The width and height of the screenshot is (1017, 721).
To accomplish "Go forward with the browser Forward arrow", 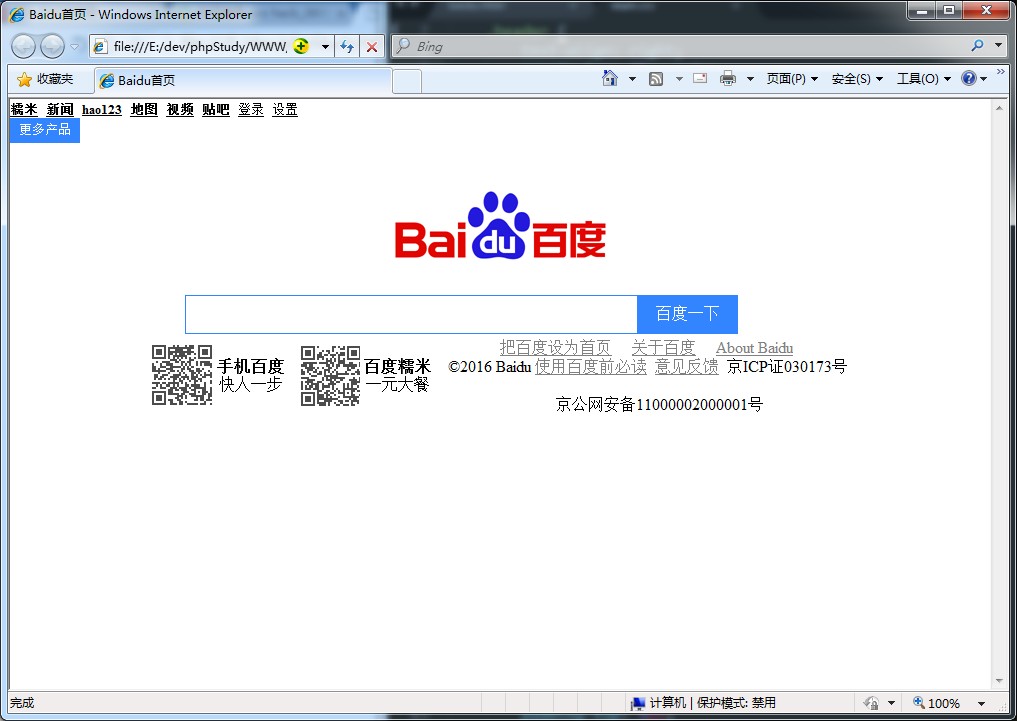I will point(53,46).
